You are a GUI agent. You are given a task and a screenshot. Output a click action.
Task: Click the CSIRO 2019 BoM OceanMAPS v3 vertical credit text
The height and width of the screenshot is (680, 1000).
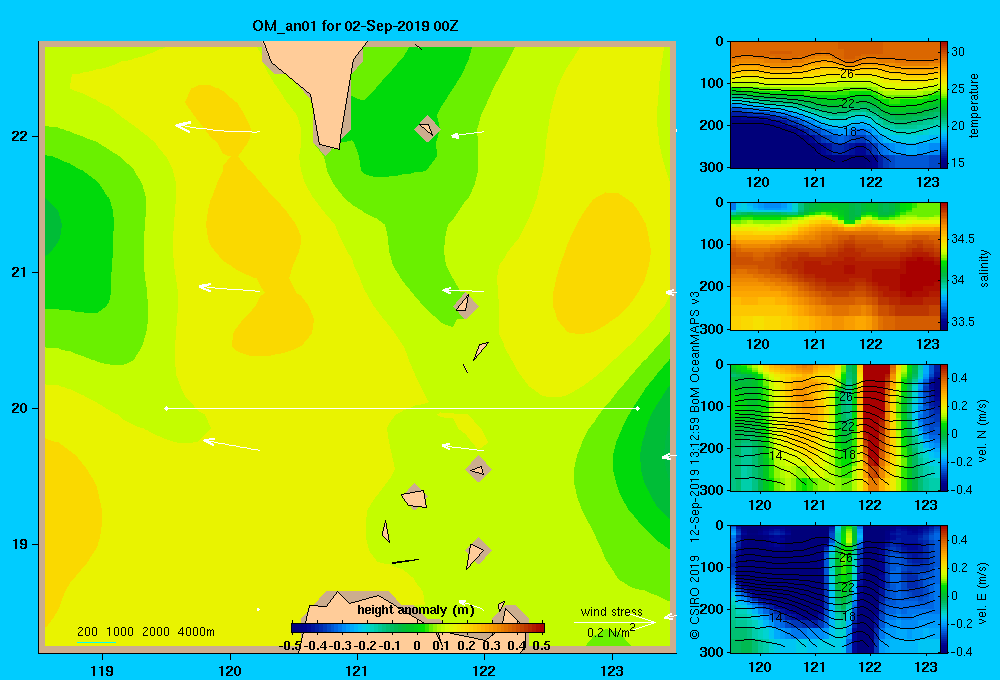695,466
